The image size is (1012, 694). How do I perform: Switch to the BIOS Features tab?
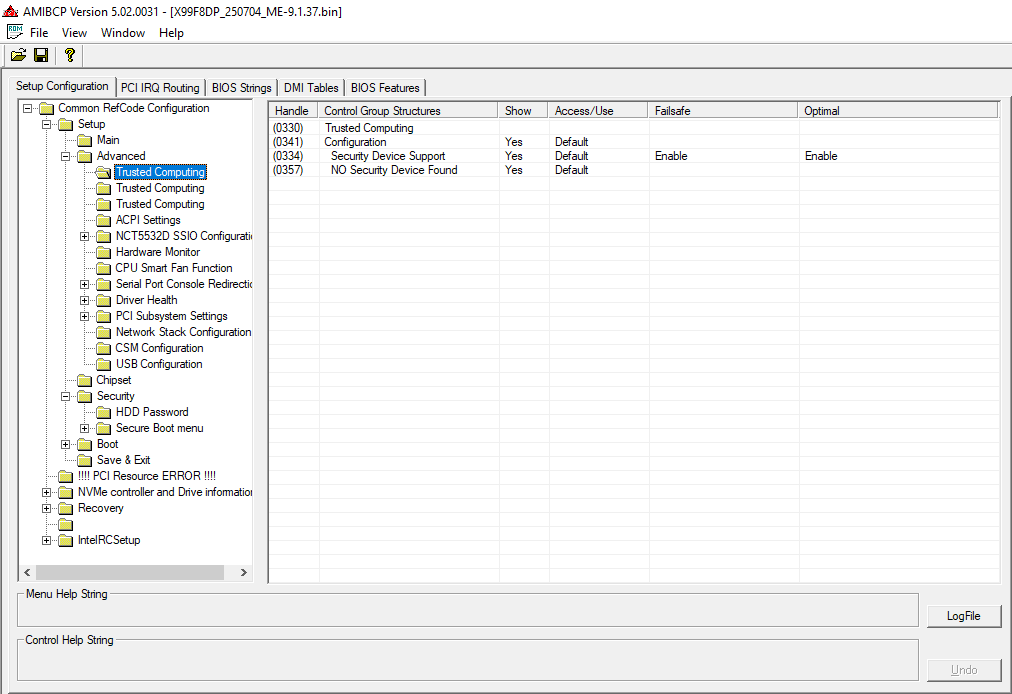pyautogui.click(x=385, y=88)
